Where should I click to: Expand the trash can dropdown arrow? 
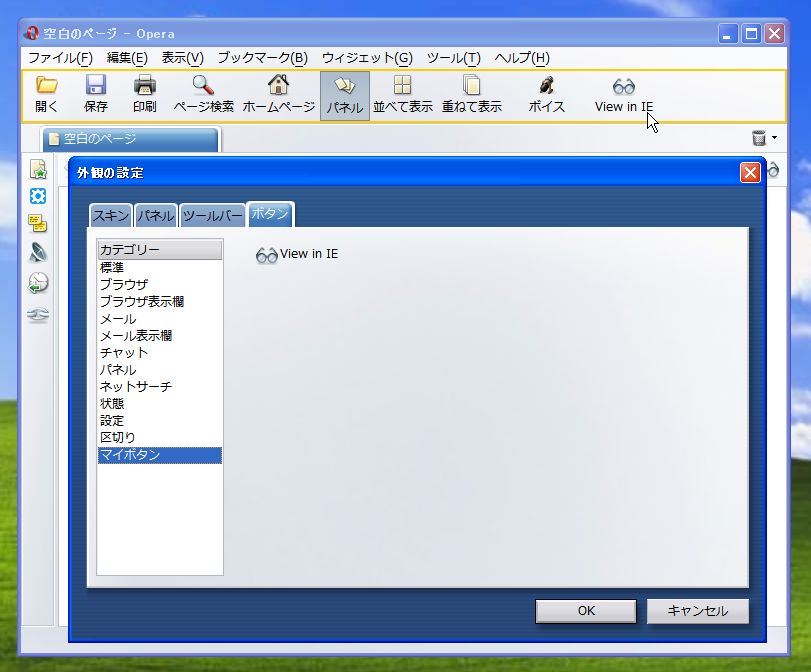point(774,138)
